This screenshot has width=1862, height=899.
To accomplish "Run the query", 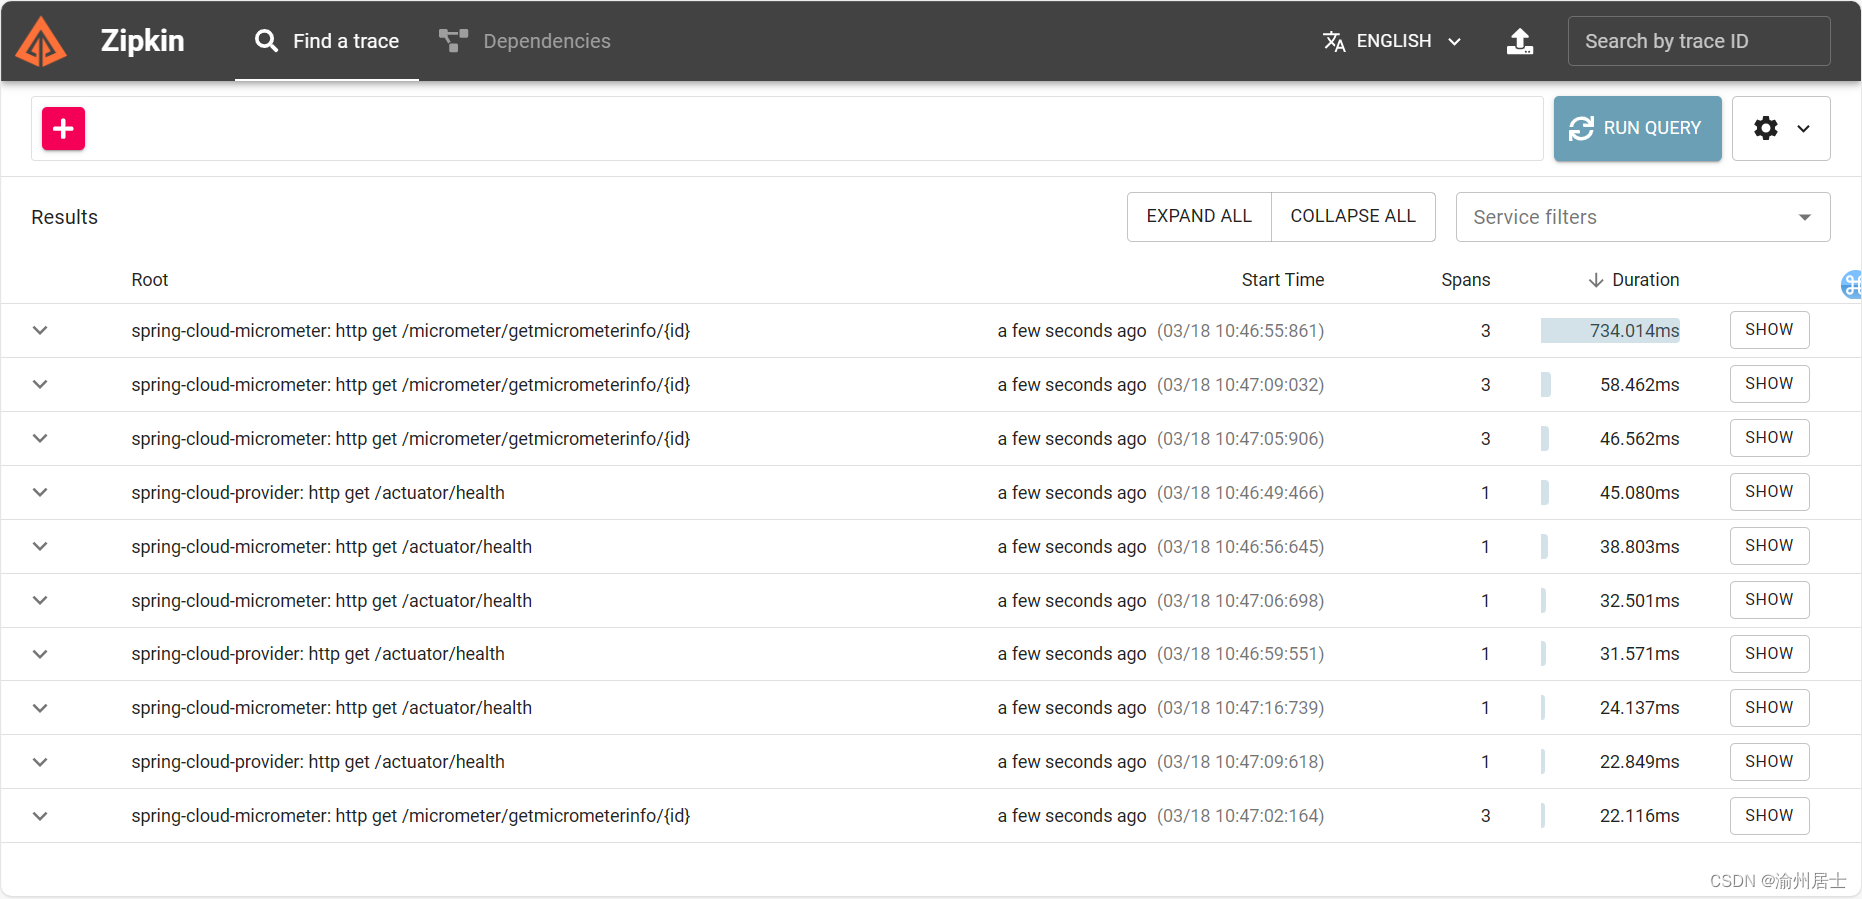I will (x=1637, y=128).
